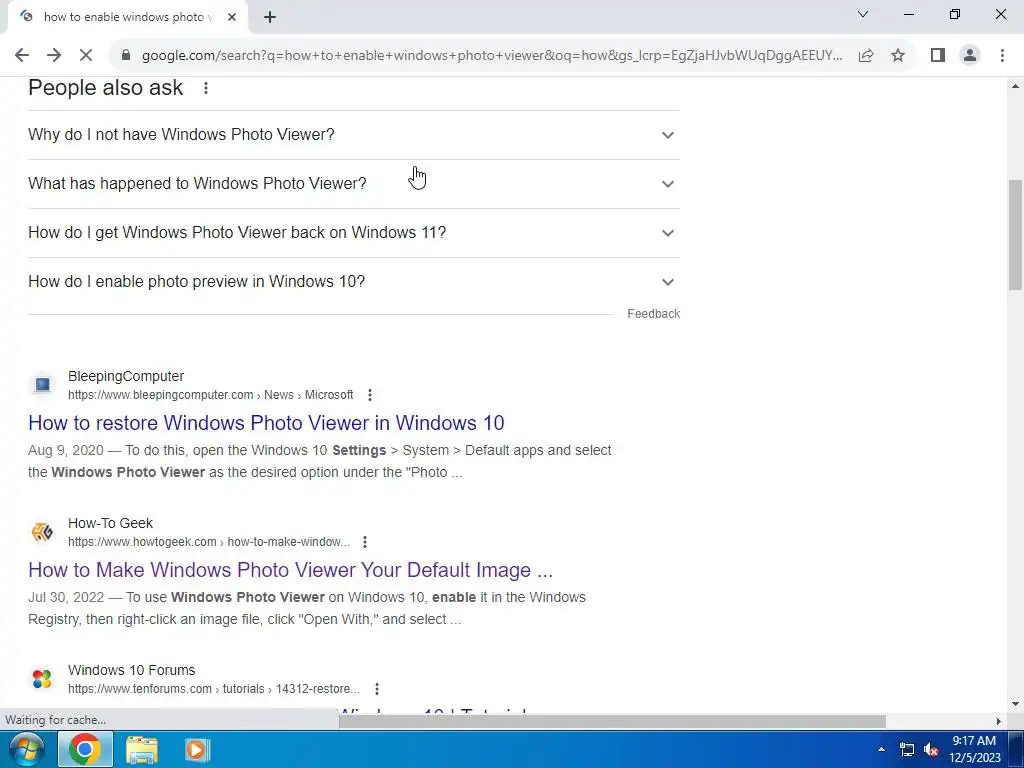
Task: Click the 'How-To Geek' site name
Action: (x=110, y=523)
